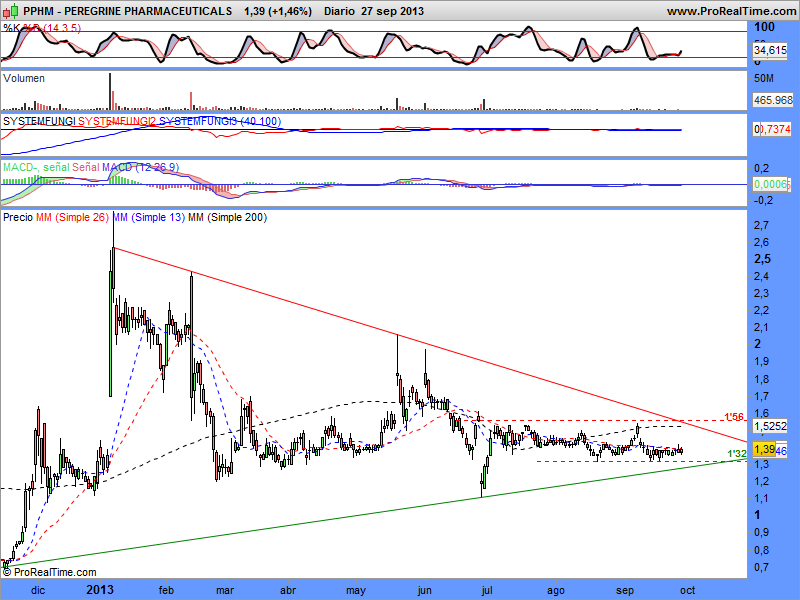Select the SYSTEMFUNGI value 0,7374
This screenshot has height=600, width=800.
(772, 130)
